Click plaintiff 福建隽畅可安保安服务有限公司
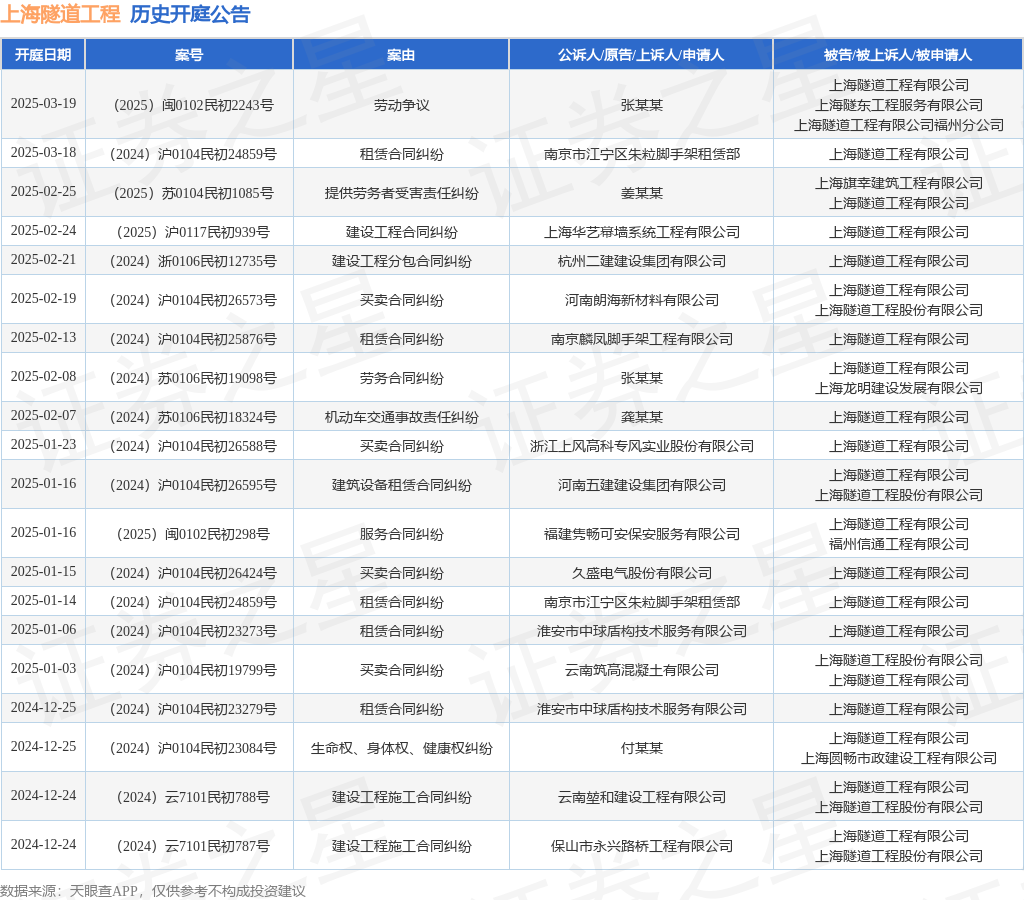The width and height of the screenshot is (1024, 900). click(641, 534)
